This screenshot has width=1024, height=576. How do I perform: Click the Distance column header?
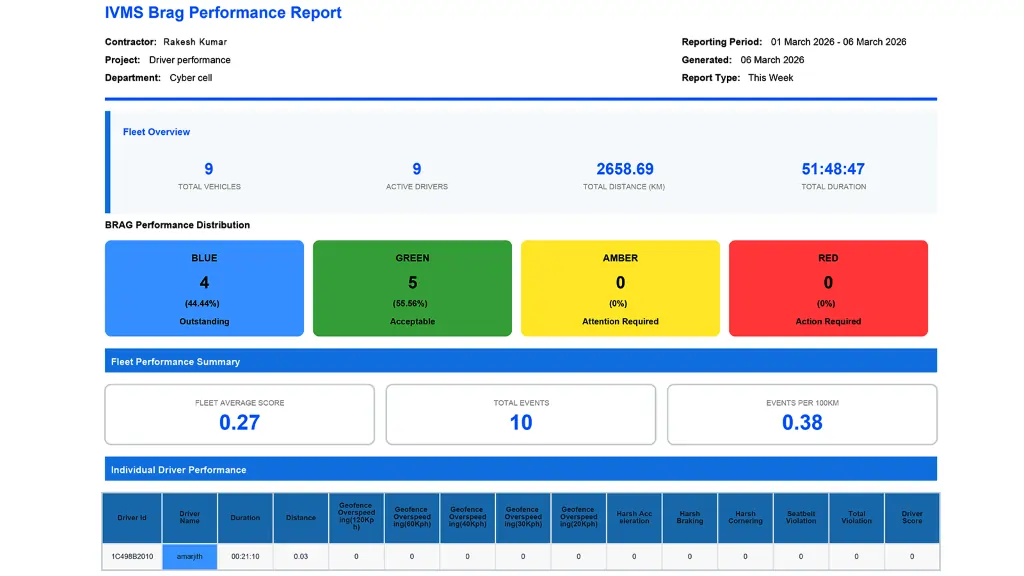[300, 518]
